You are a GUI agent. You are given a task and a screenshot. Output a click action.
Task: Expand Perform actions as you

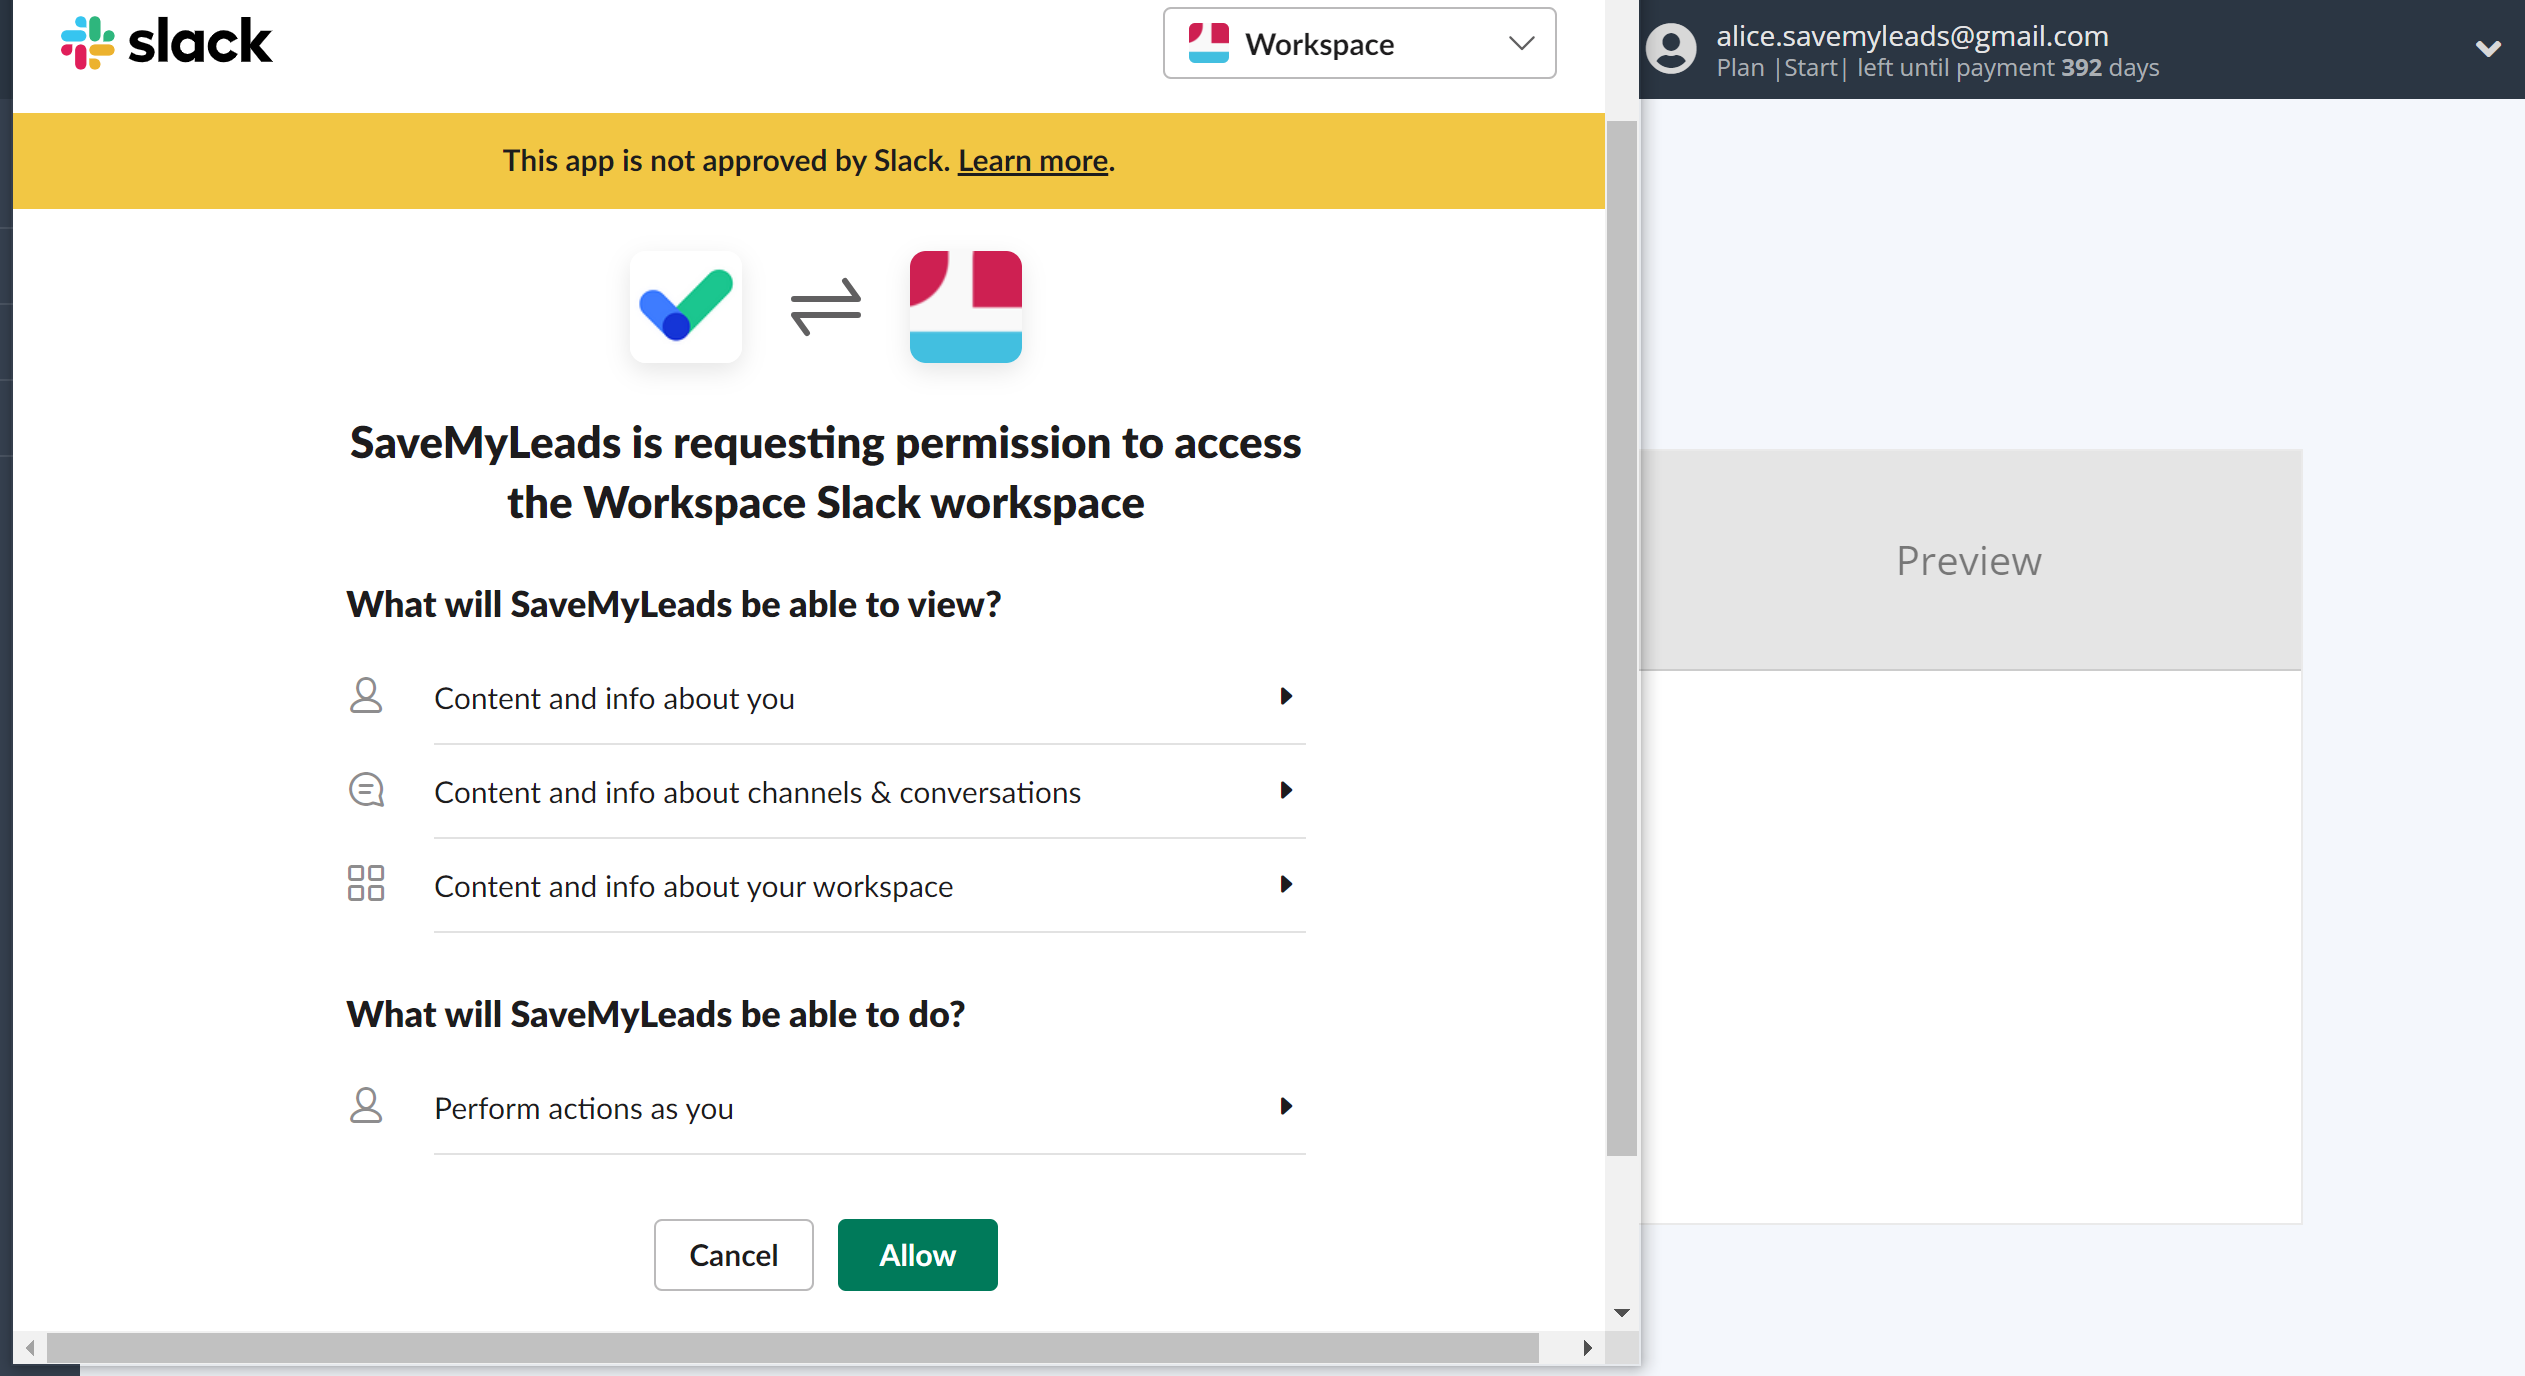tap(869, 1108)
